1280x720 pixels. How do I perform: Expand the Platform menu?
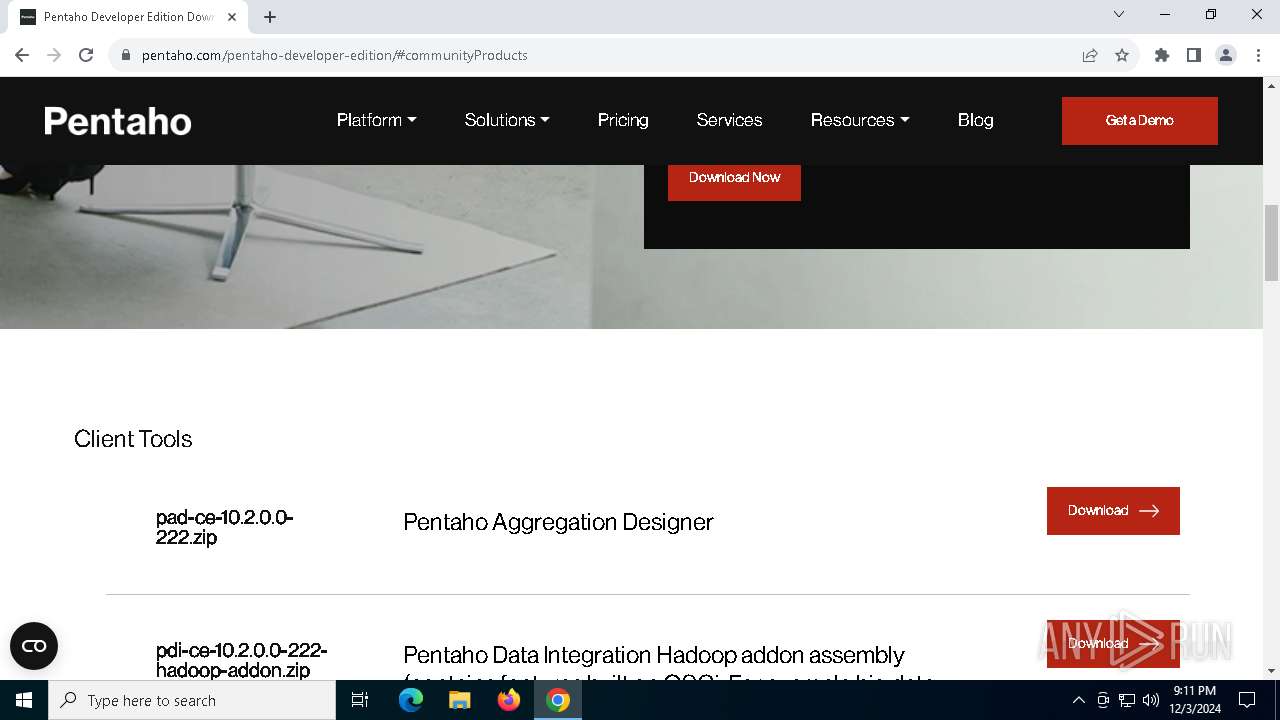point(376,120)
